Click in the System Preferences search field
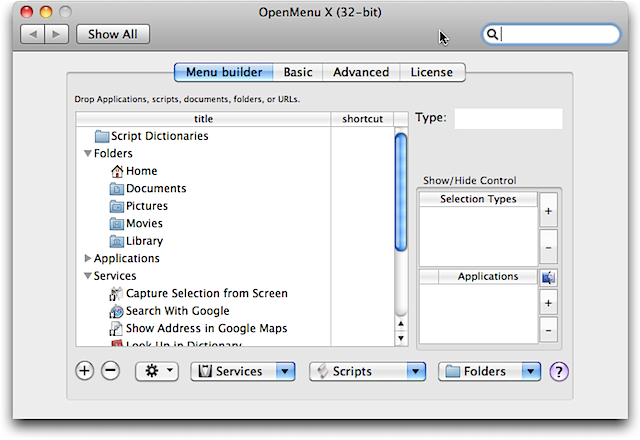The height and width of the screenshot is (440, 640). coord(551,34)
